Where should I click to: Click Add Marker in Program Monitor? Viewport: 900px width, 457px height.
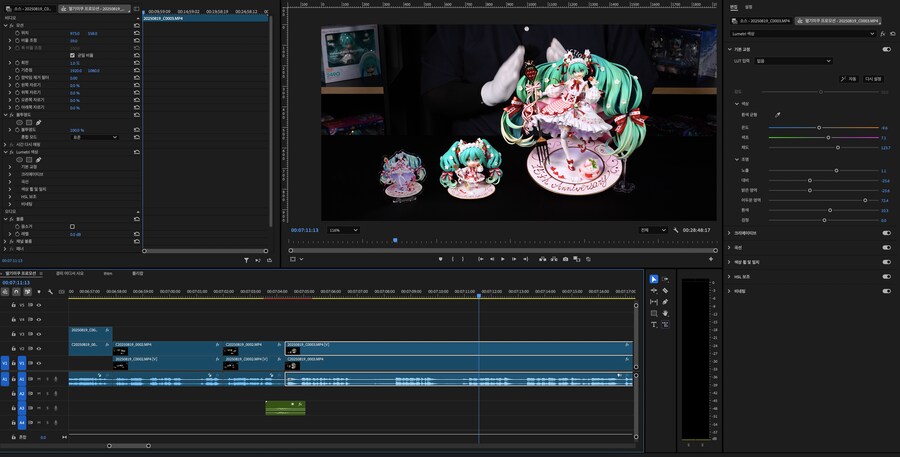point(441,259)
